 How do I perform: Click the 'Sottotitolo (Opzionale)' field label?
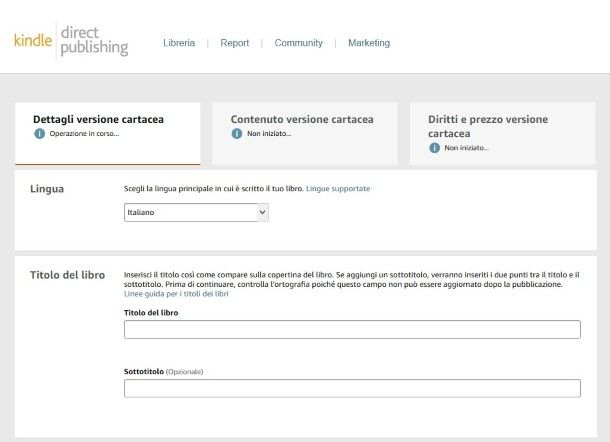coord(163,371)
